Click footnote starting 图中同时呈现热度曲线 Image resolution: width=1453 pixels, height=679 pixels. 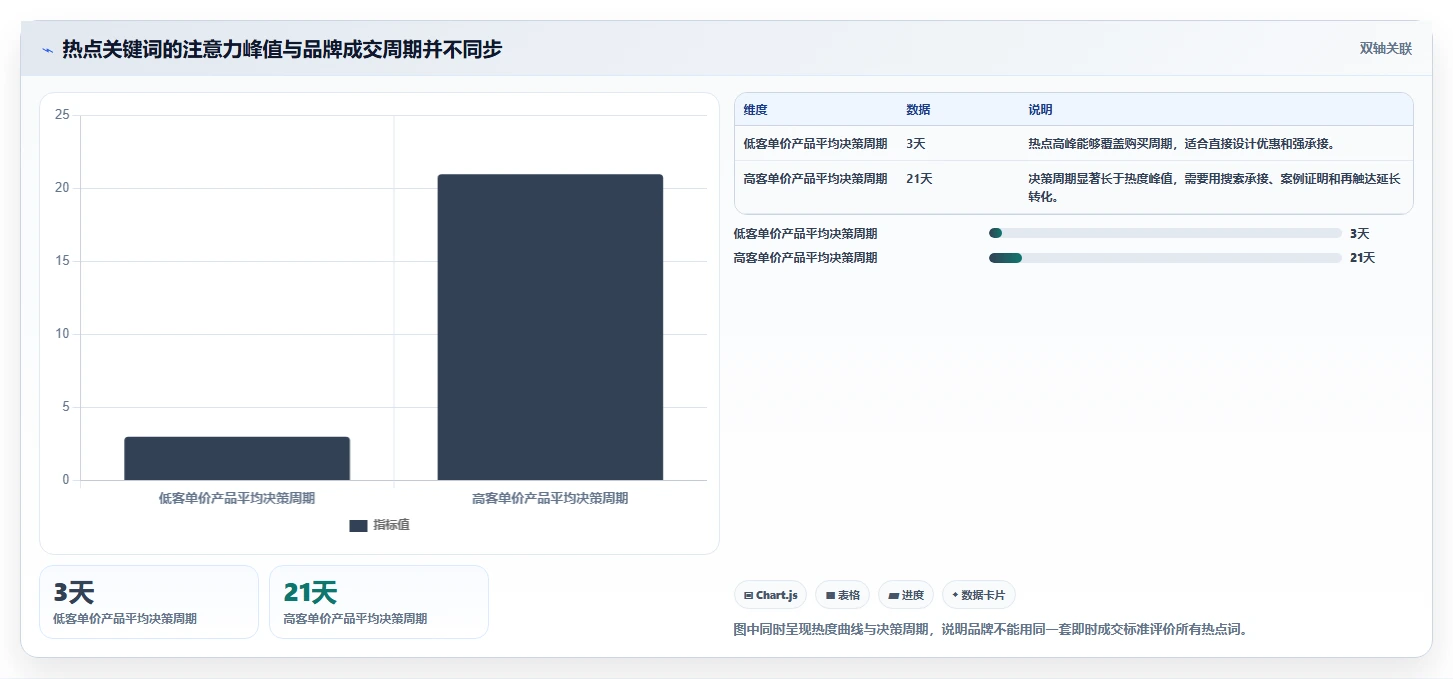point(992,630)
